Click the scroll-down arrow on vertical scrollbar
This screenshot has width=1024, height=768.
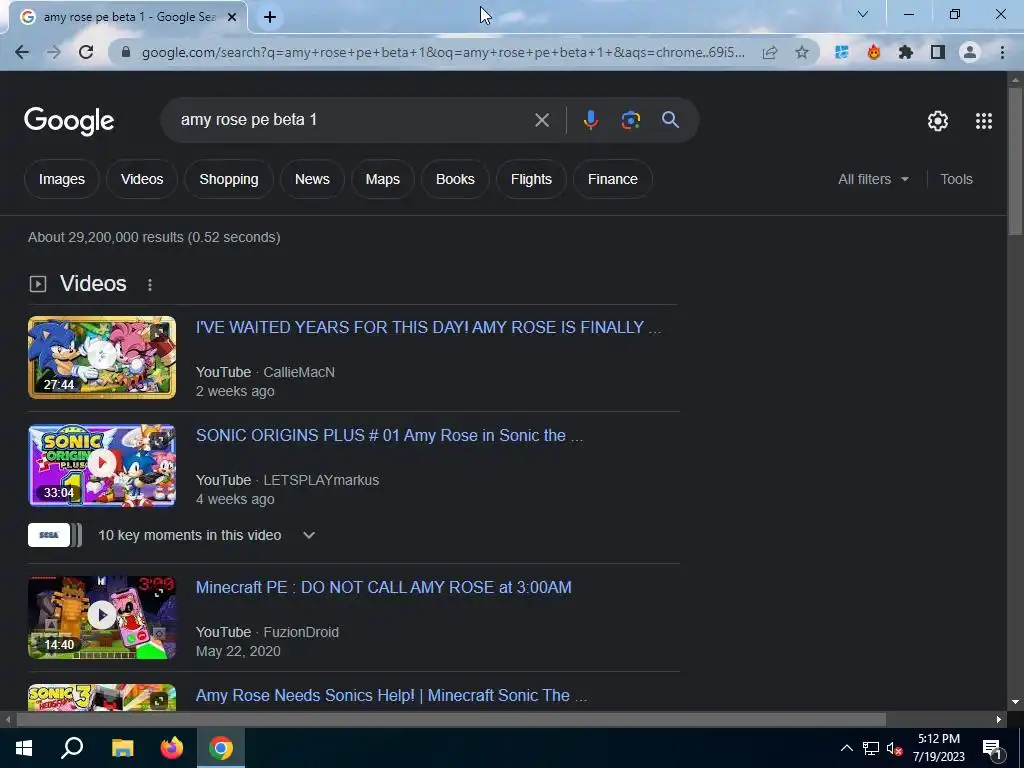click(1016, 702)
